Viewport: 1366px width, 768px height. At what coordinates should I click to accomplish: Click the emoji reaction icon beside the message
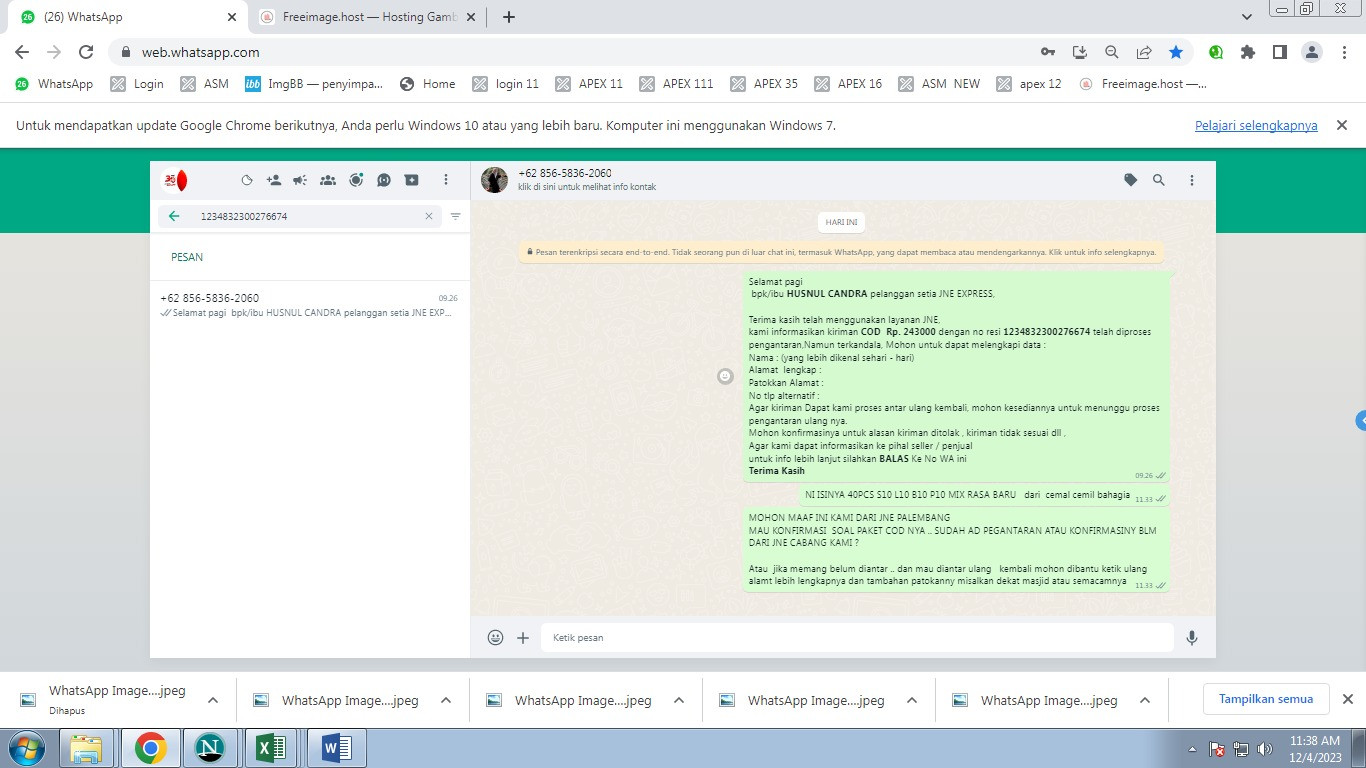726,376
